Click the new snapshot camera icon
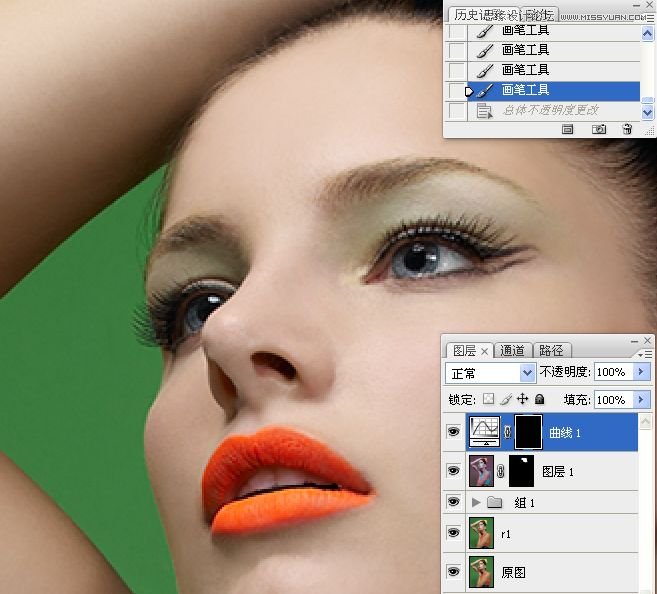Screen dimensions: 657x594 pyautogui.click(x=599, y=129)
